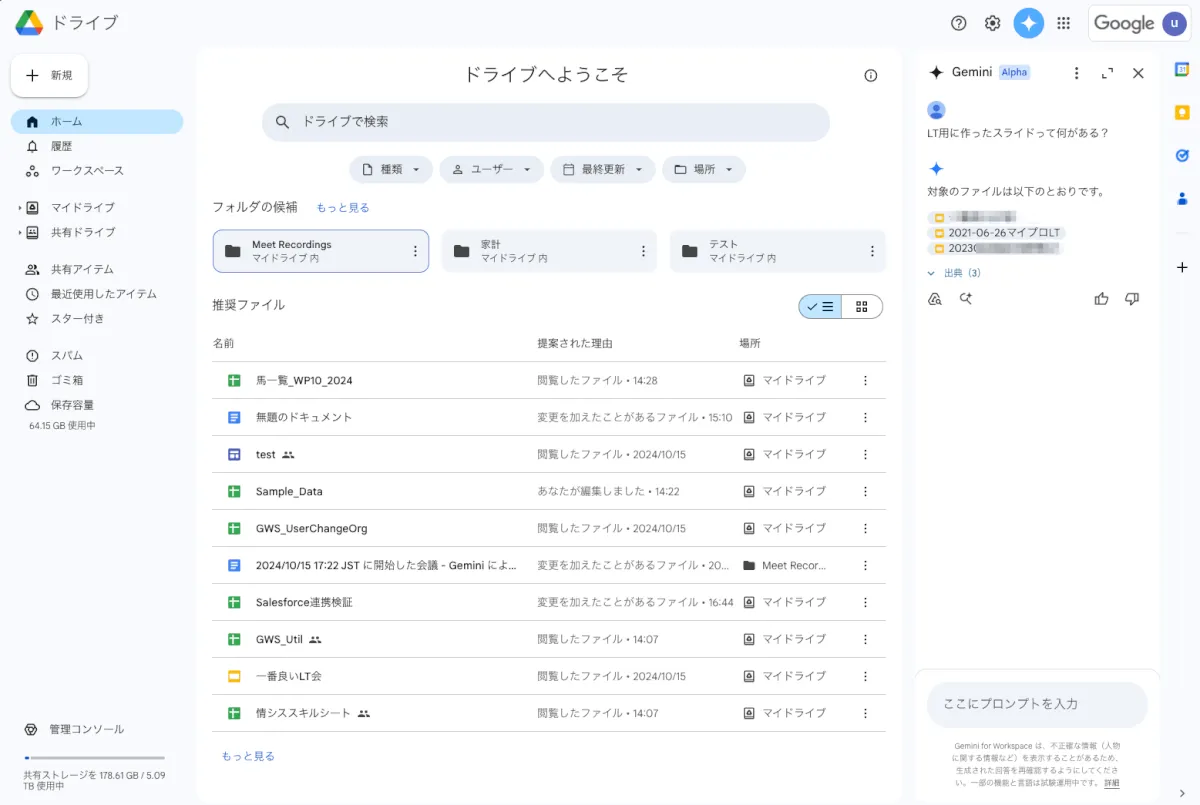Viewport: 1200px width, 805px height.
Task: Expand the マイドライブ tree item
Action: click(20, 208)
